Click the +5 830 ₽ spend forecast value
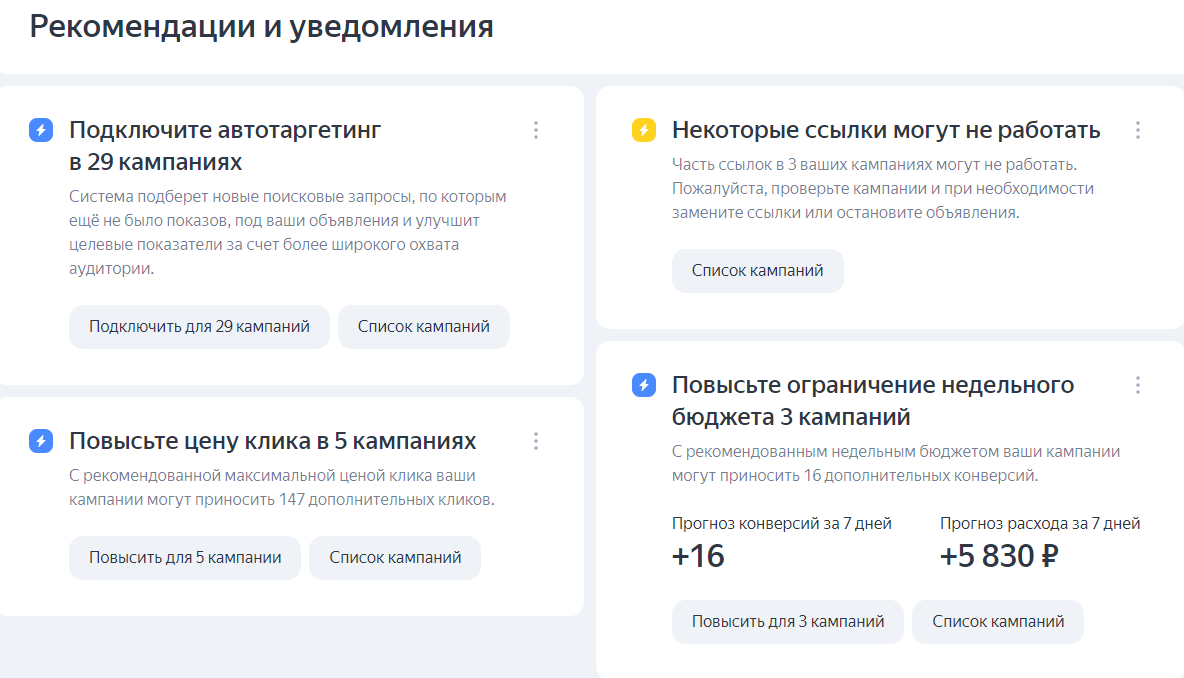The height and width of the screenshot is (678, 1184). [x=998, y=556]
